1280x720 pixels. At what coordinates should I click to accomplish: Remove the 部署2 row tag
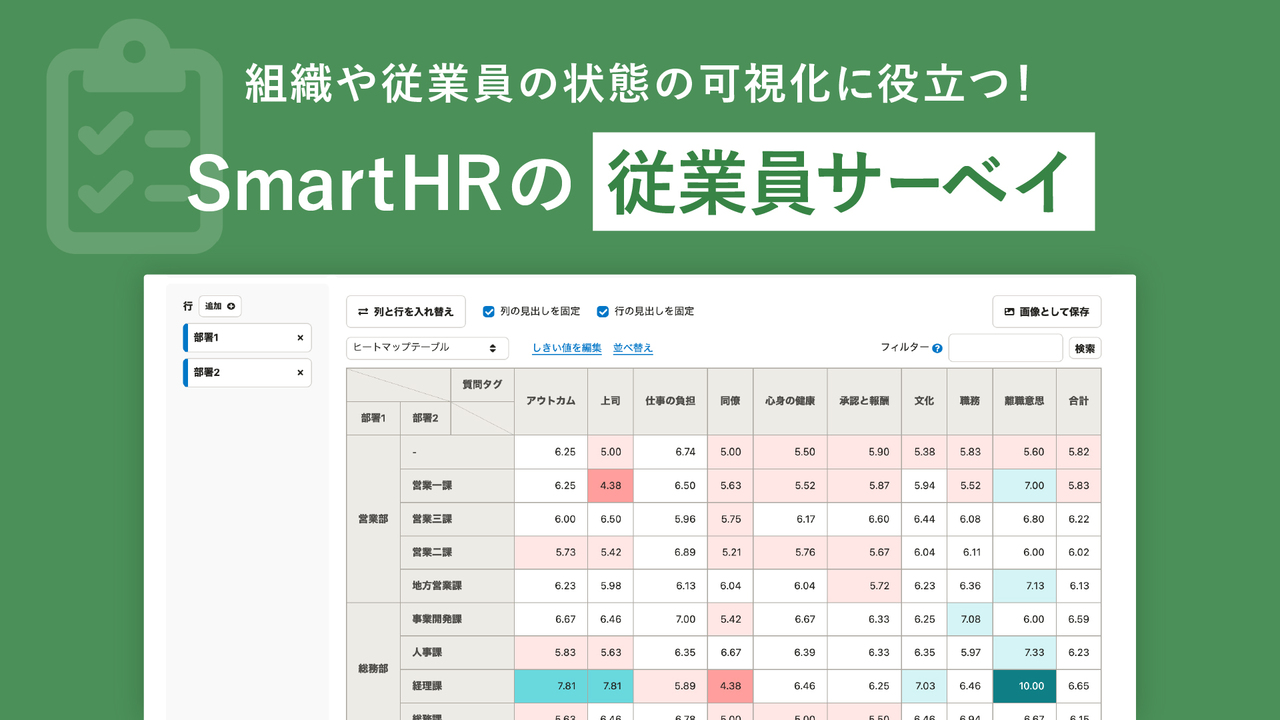pos(300,372)
